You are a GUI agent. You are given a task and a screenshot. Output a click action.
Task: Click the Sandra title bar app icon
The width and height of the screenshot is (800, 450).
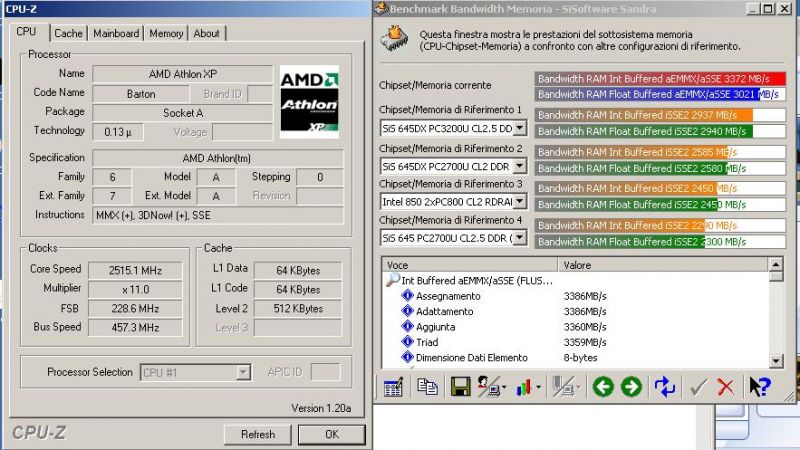(382, 9)
